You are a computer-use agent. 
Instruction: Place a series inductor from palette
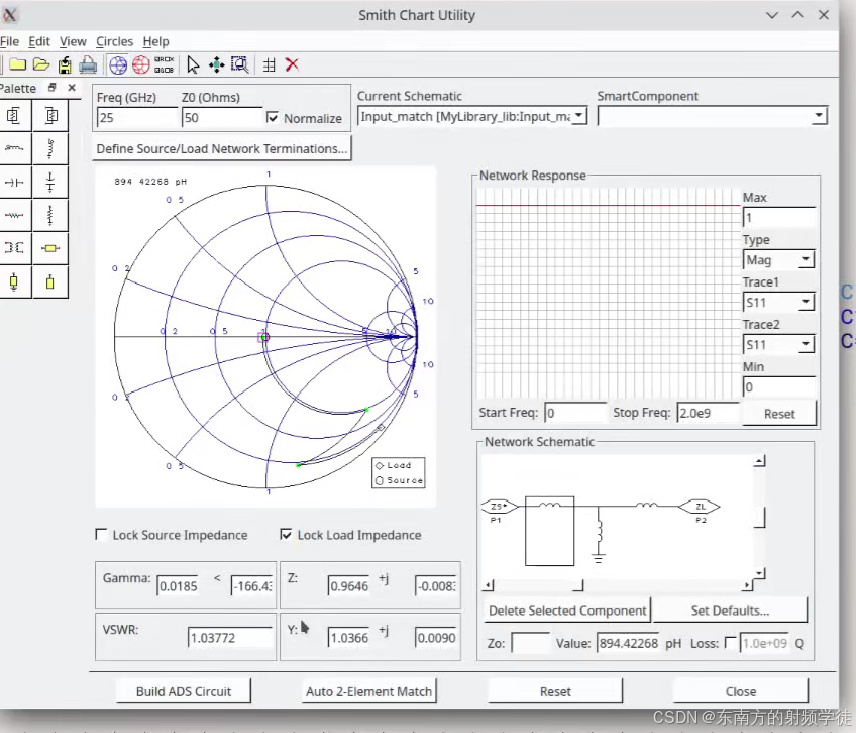[14, 148]
